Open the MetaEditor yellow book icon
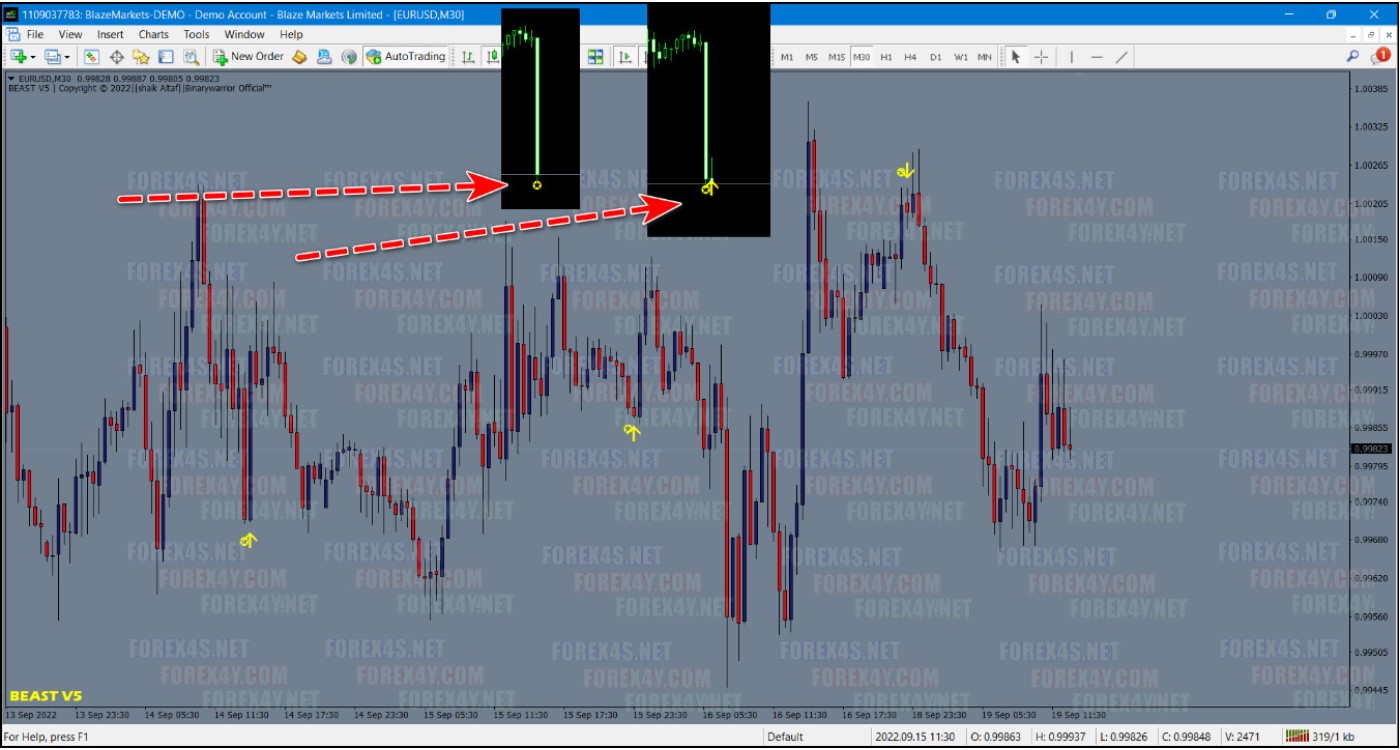 [x=300, y=57]
